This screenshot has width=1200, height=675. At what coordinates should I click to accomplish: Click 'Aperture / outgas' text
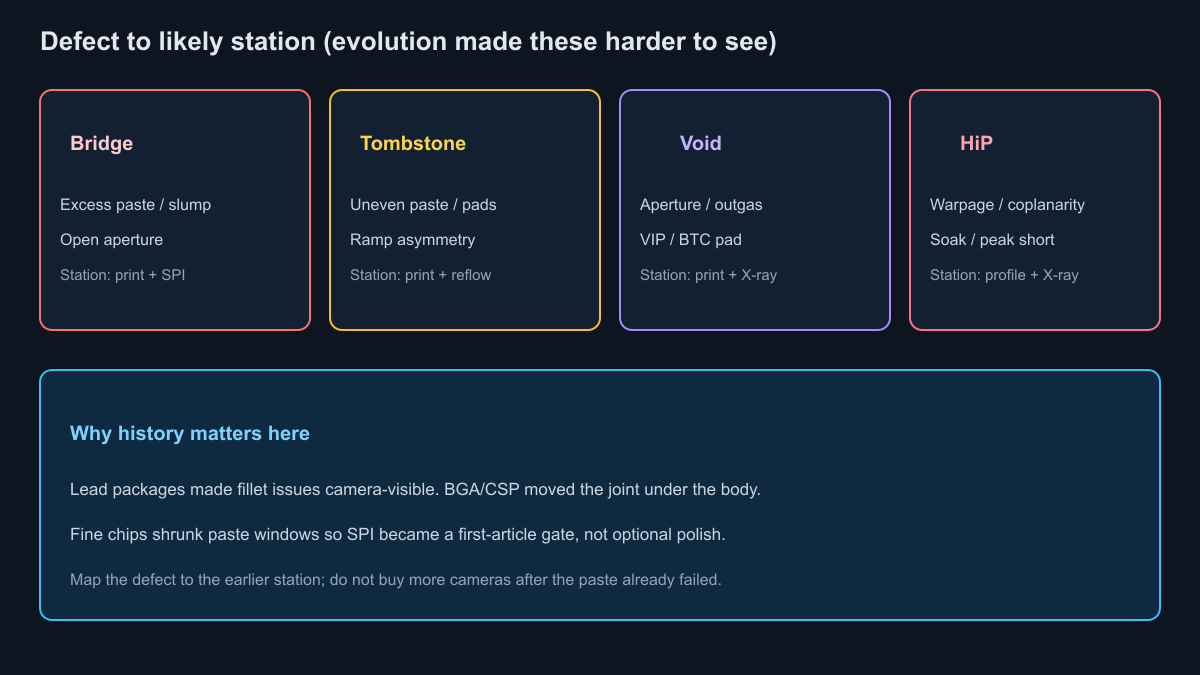[701, 205]
